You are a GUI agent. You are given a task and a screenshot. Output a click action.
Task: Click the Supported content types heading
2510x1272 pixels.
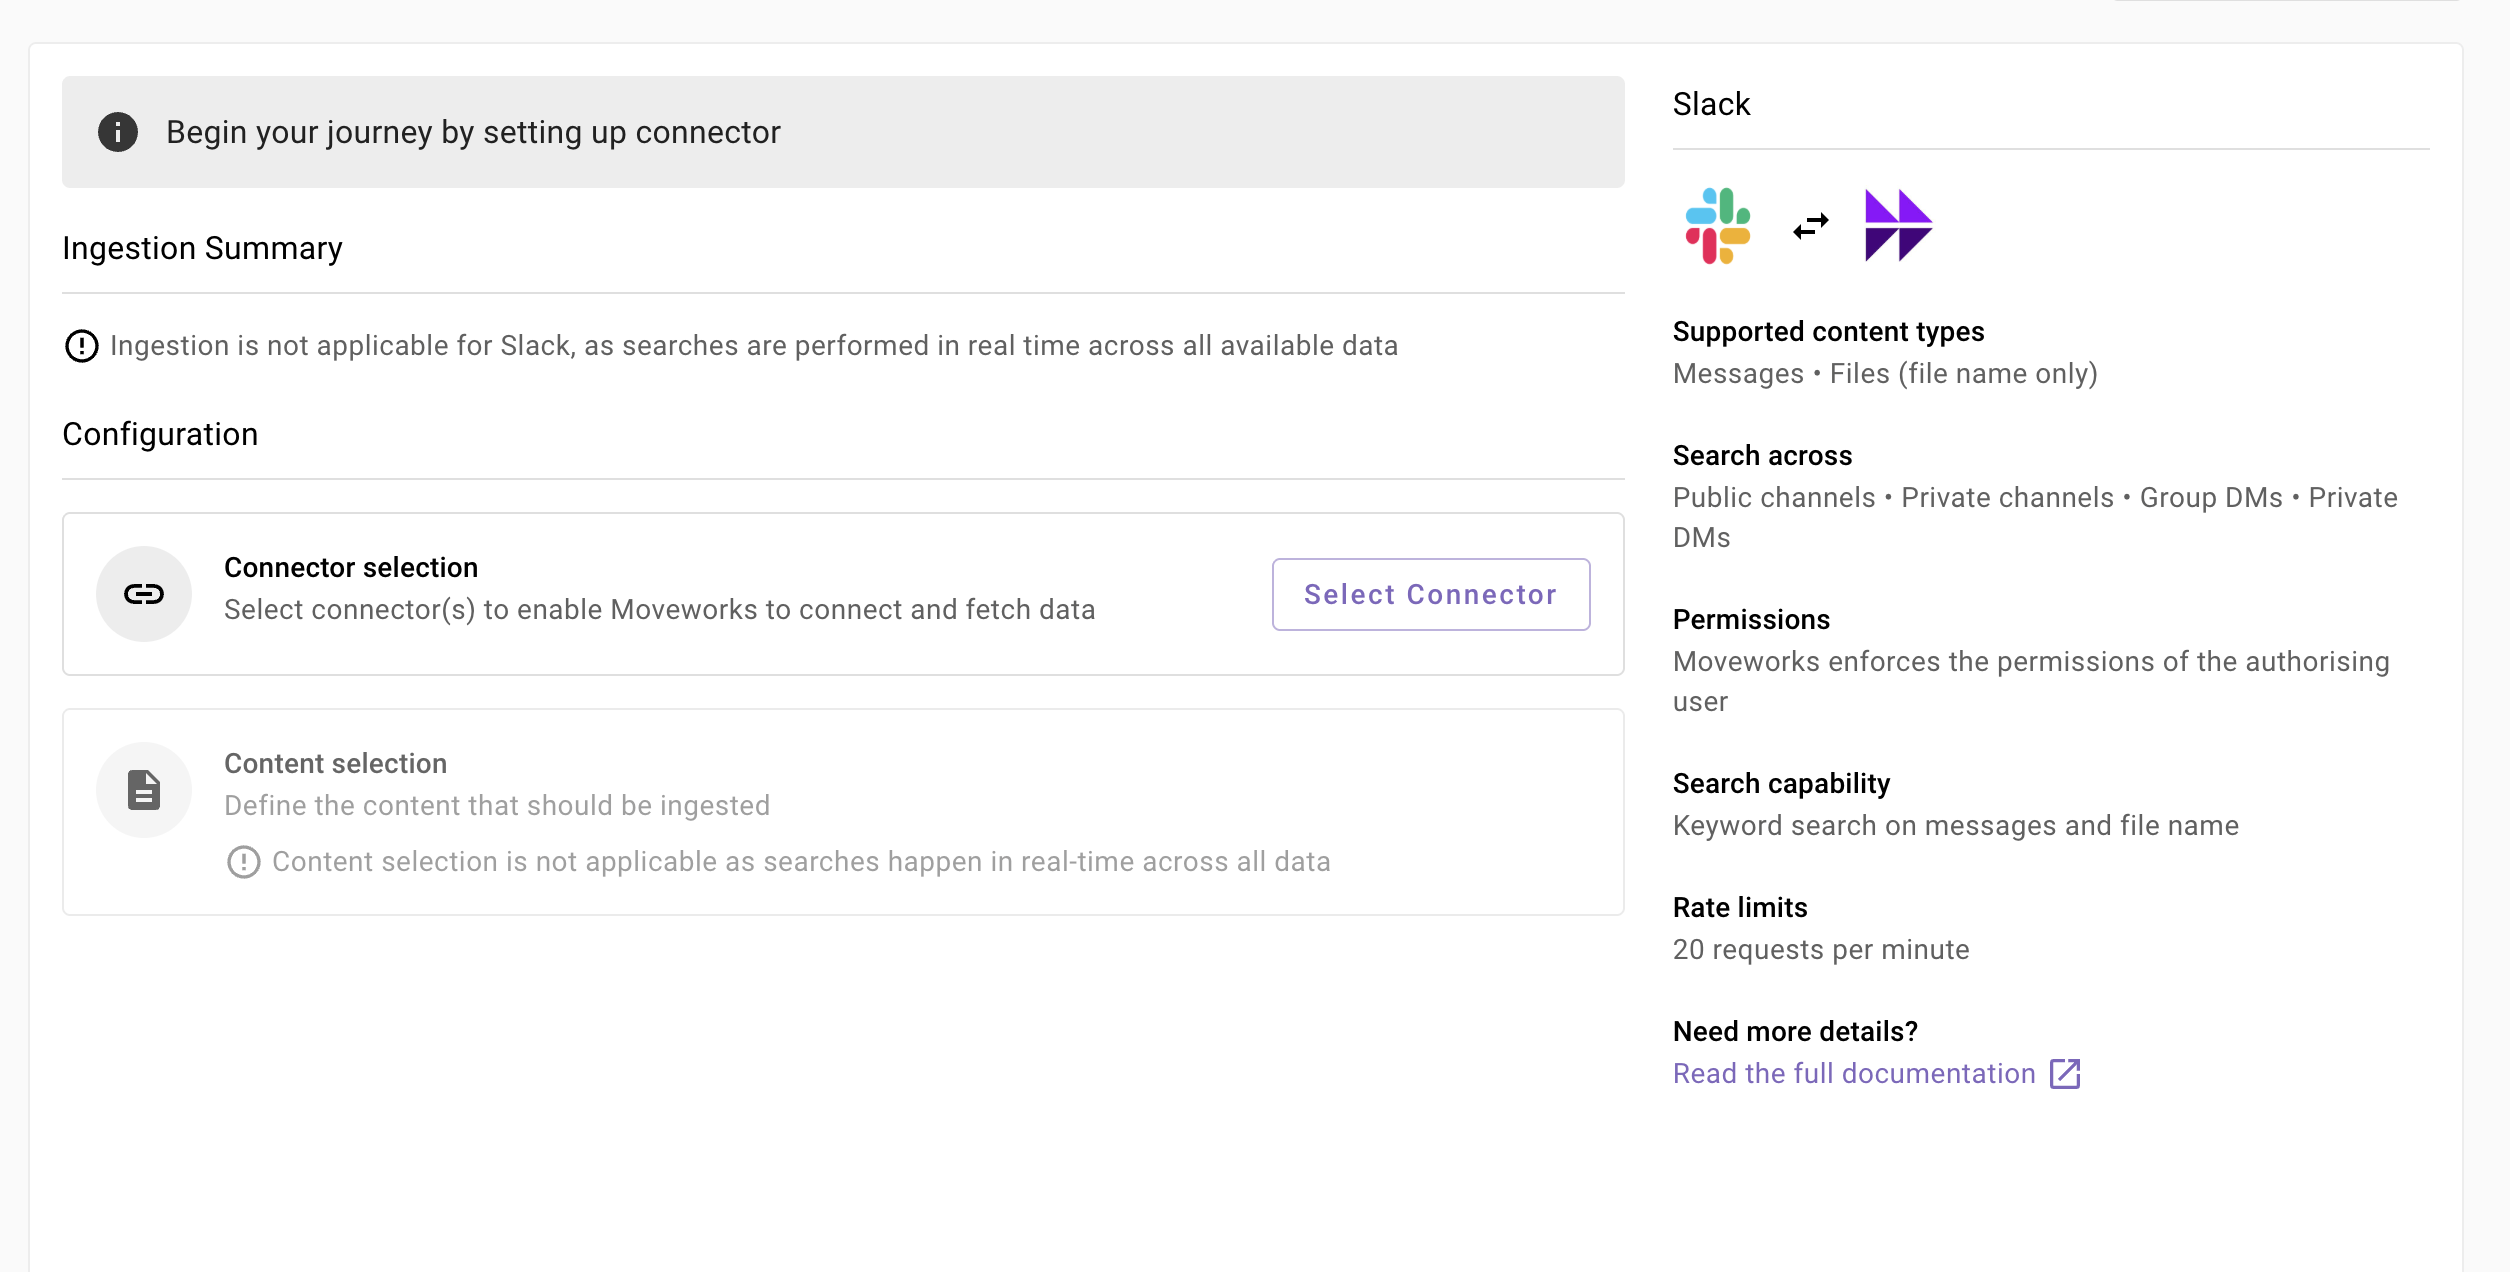click(x=1828, y=332)
